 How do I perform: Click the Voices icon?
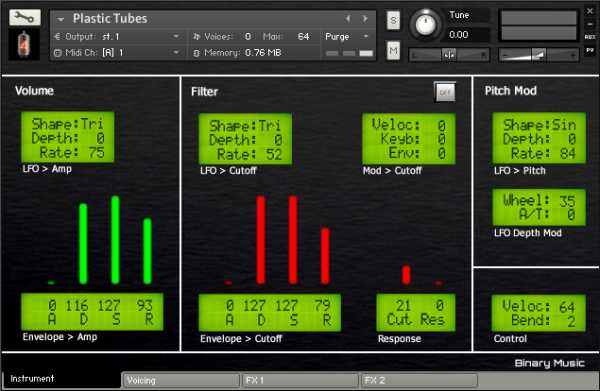(196, 36)
